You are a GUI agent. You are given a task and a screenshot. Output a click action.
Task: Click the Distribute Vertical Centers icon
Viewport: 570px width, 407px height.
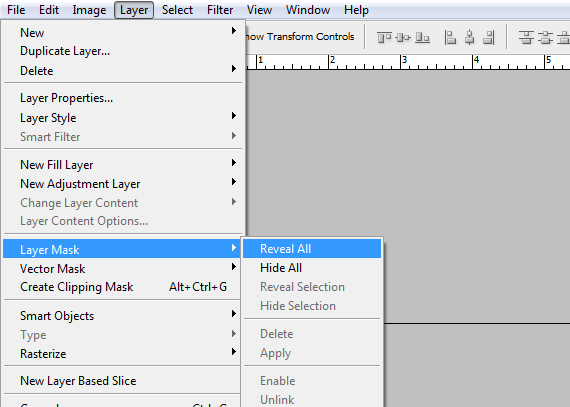coord(545,37)
